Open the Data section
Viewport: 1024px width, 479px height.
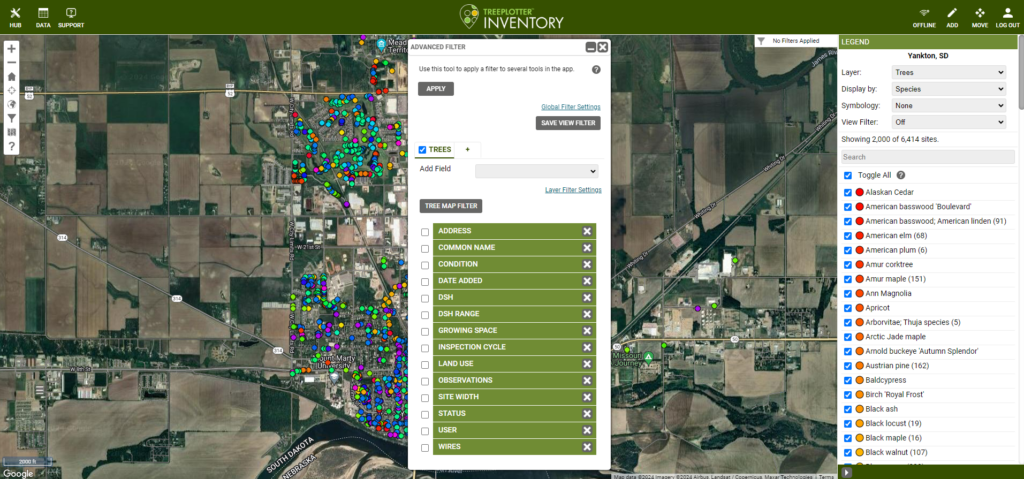pos(43,17)
